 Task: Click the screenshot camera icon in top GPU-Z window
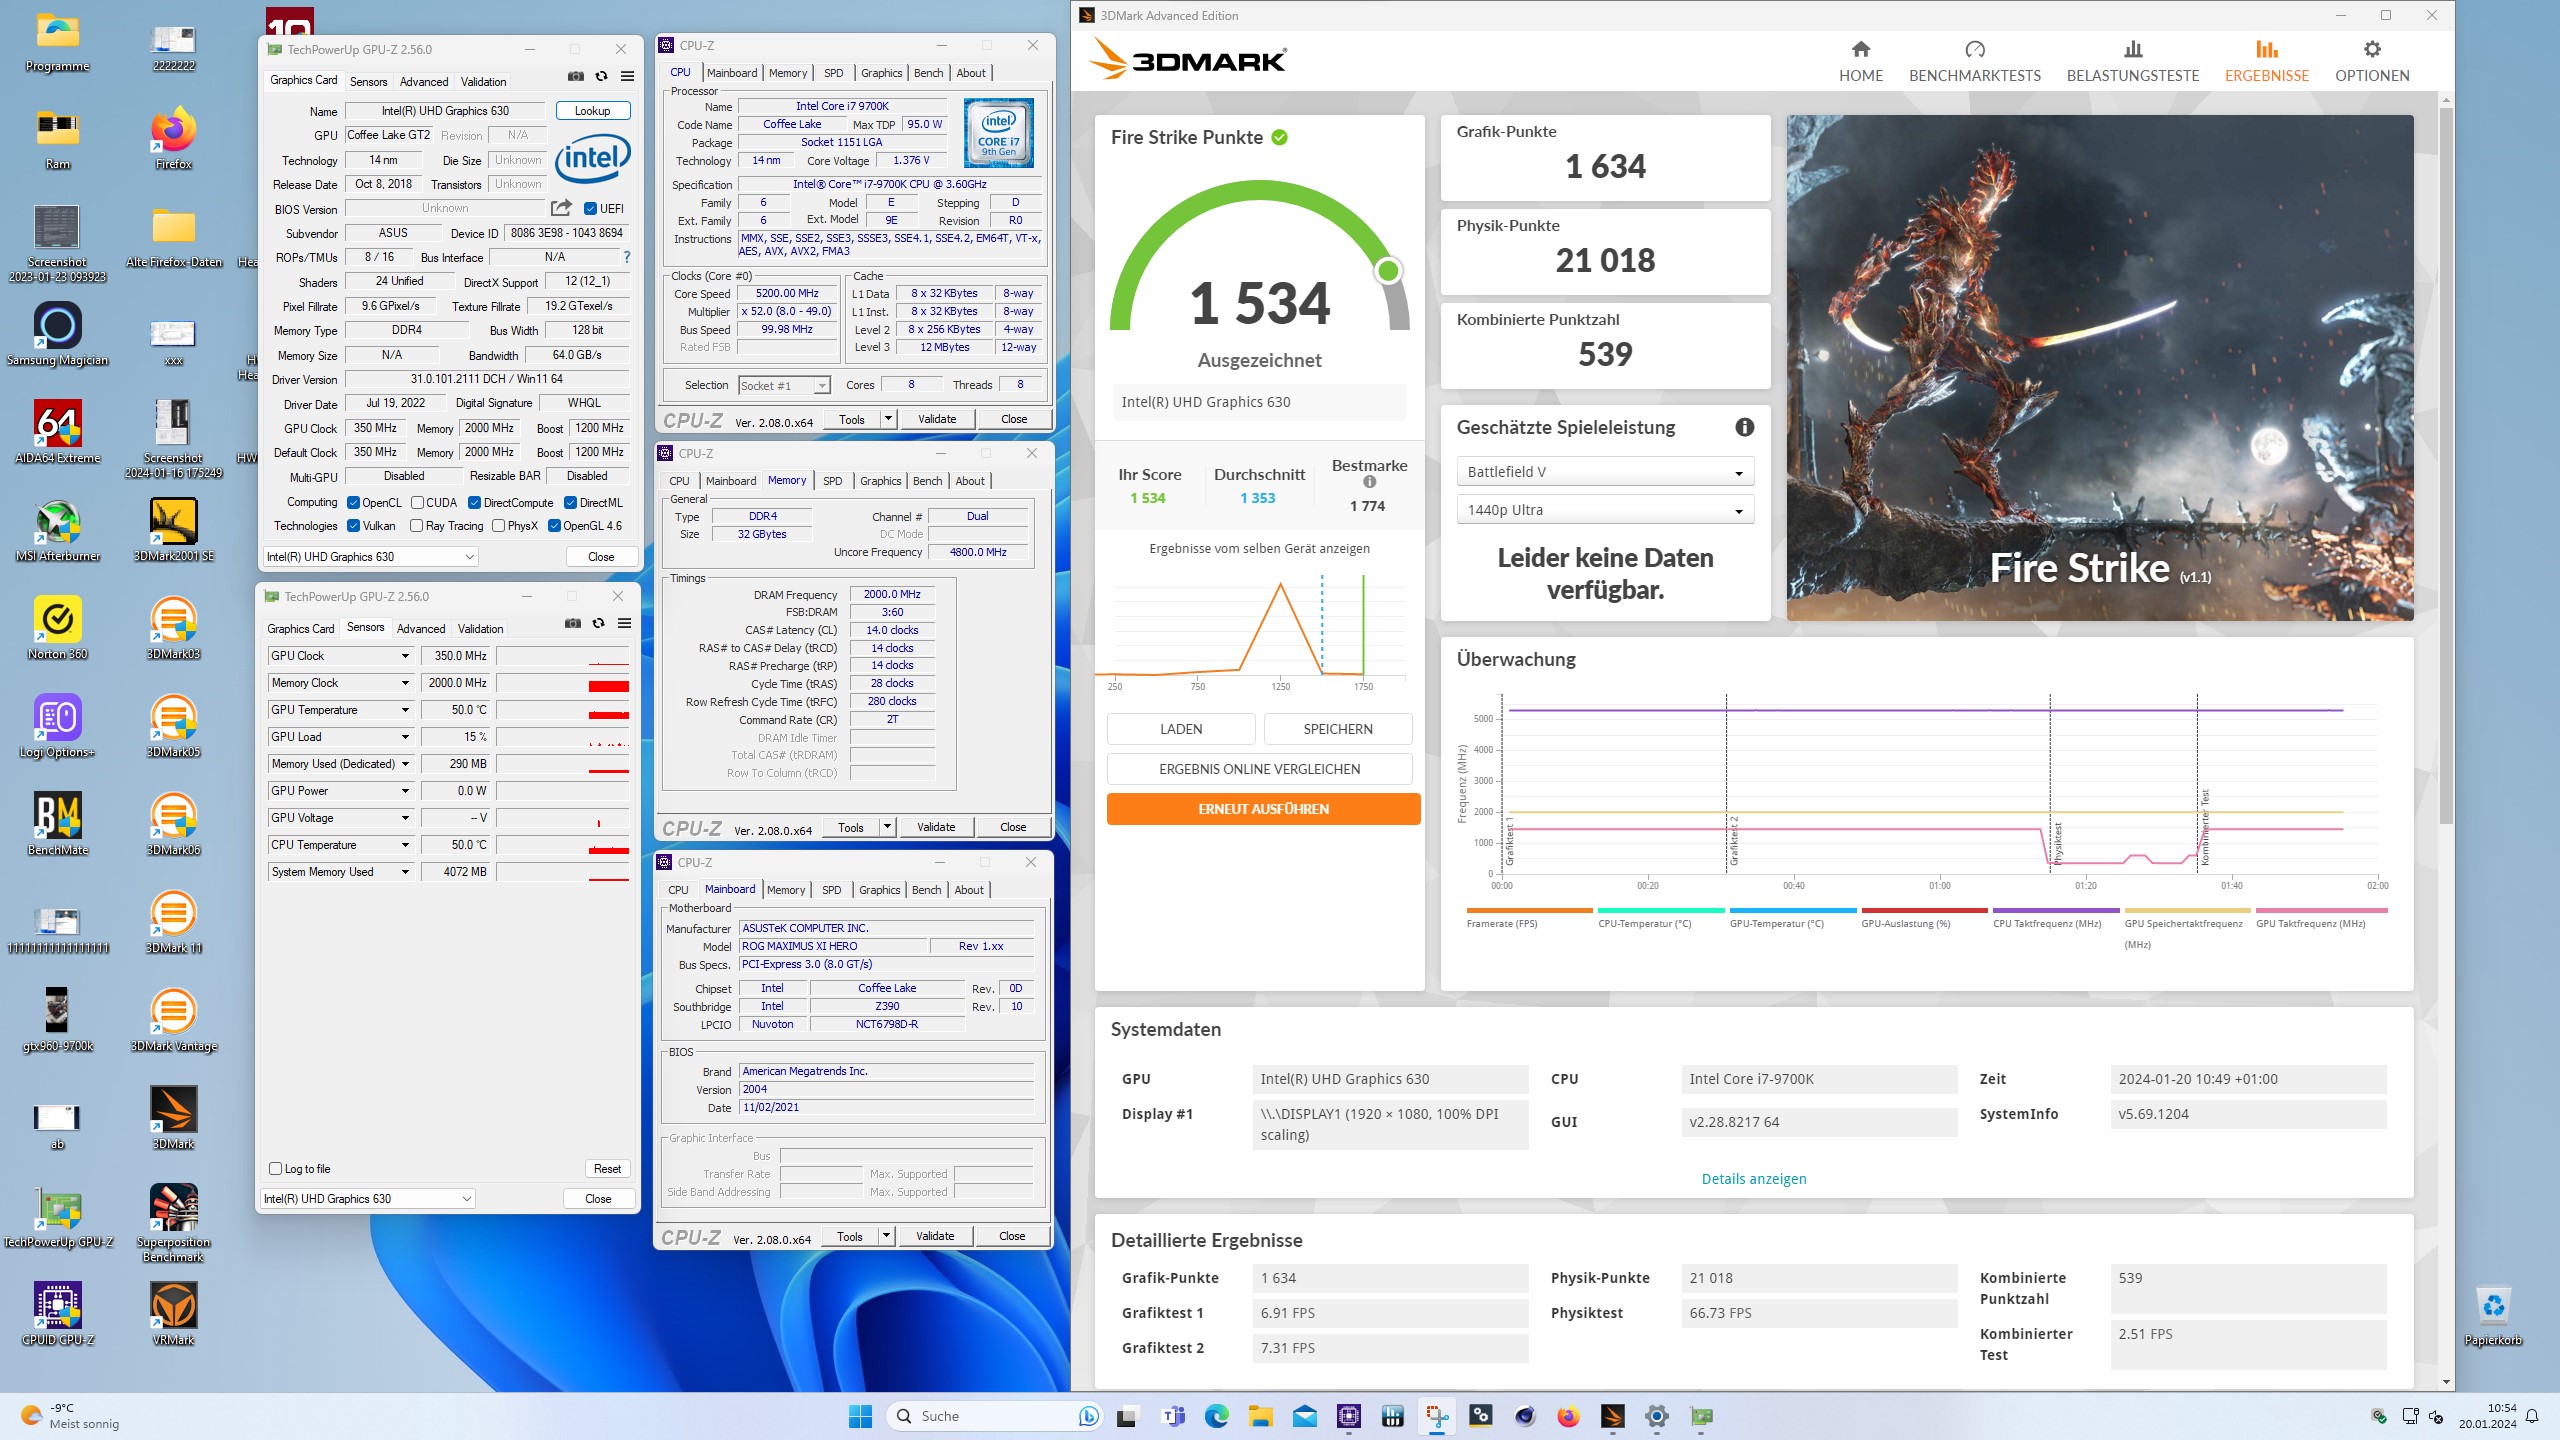tap(575, 76)
